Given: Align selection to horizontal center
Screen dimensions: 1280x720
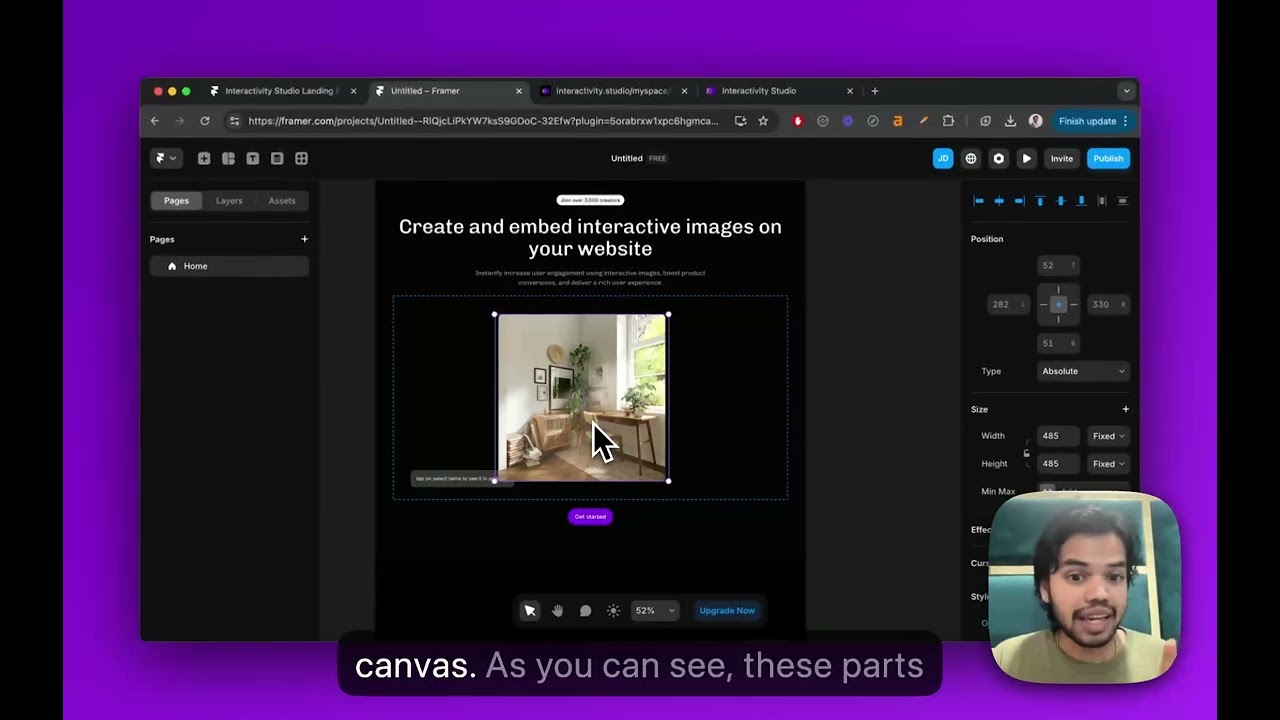Looking at the screenshot, I should 999,201.
